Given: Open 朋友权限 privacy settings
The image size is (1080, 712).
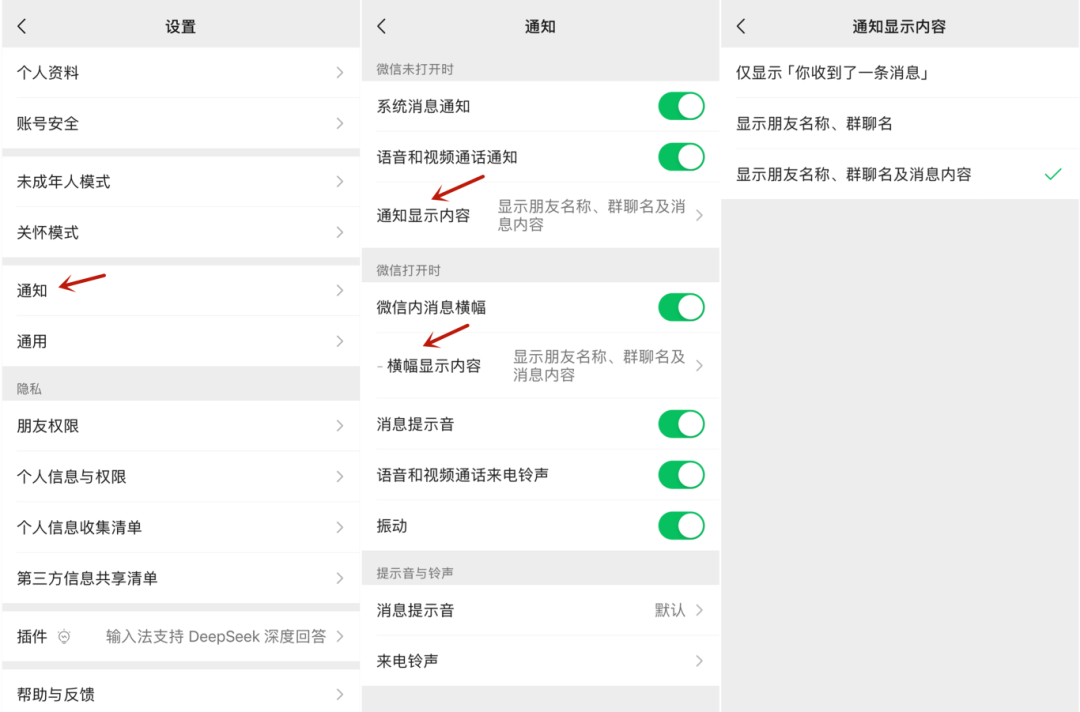Looking at the screenshot, I should click(180, 426).
